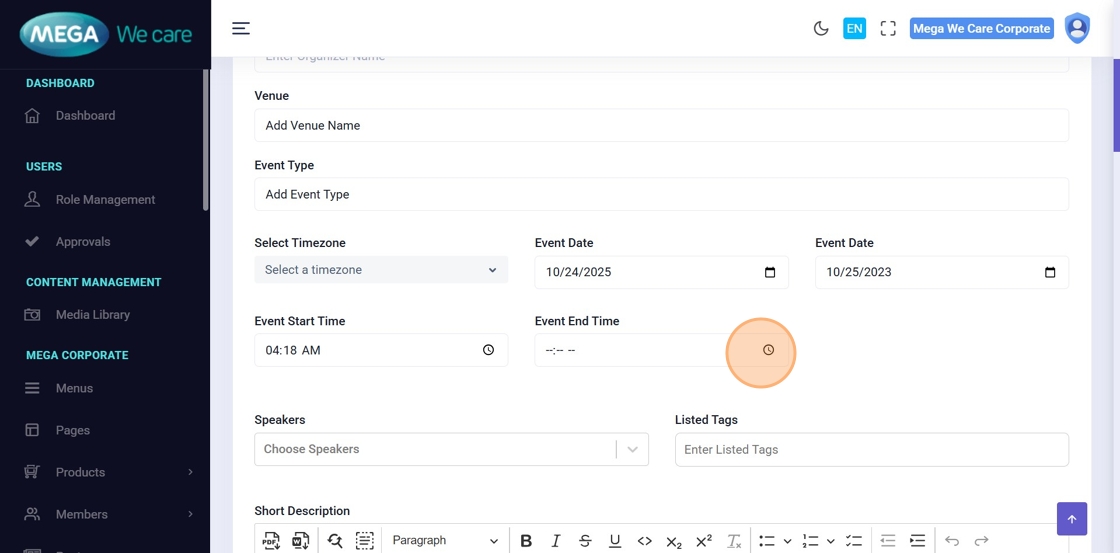Toggle strikethrough formatting
The image size is (1120, 553).
(585, 541)
